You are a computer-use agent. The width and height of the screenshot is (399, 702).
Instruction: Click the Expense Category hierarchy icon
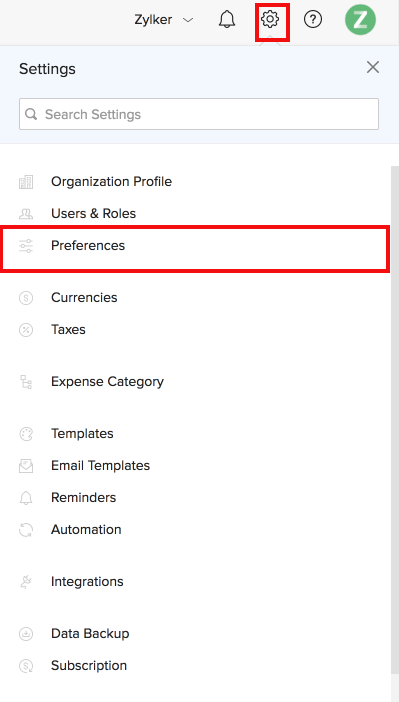coord(26,382)
